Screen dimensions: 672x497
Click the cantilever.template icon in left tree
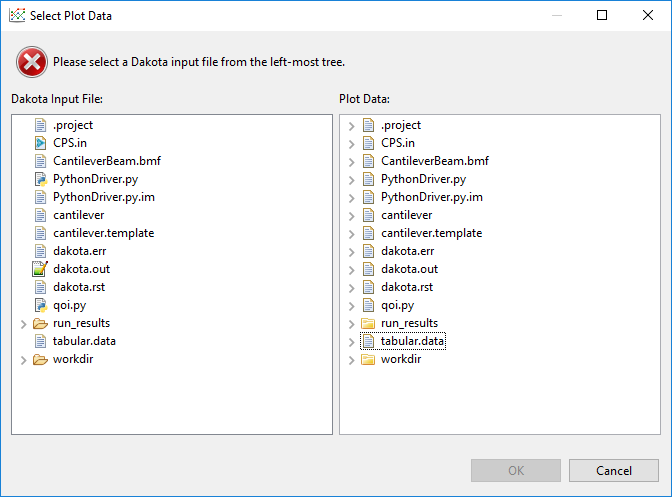40,233
